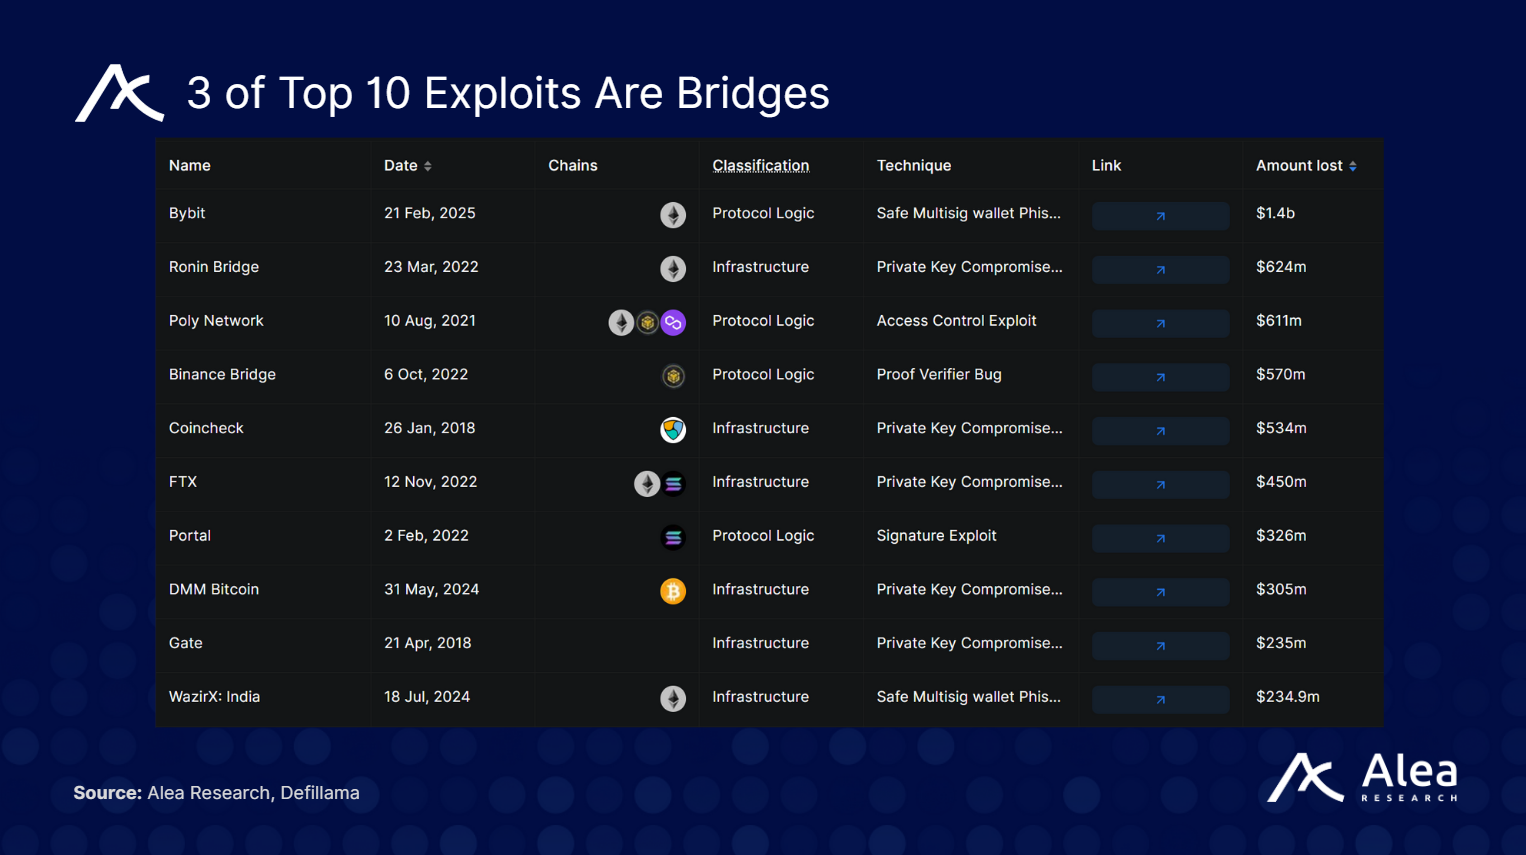Sort the table by Date column
Image resolution: width=1526 pixels, height=855 pixels.
tap(407, 166)
